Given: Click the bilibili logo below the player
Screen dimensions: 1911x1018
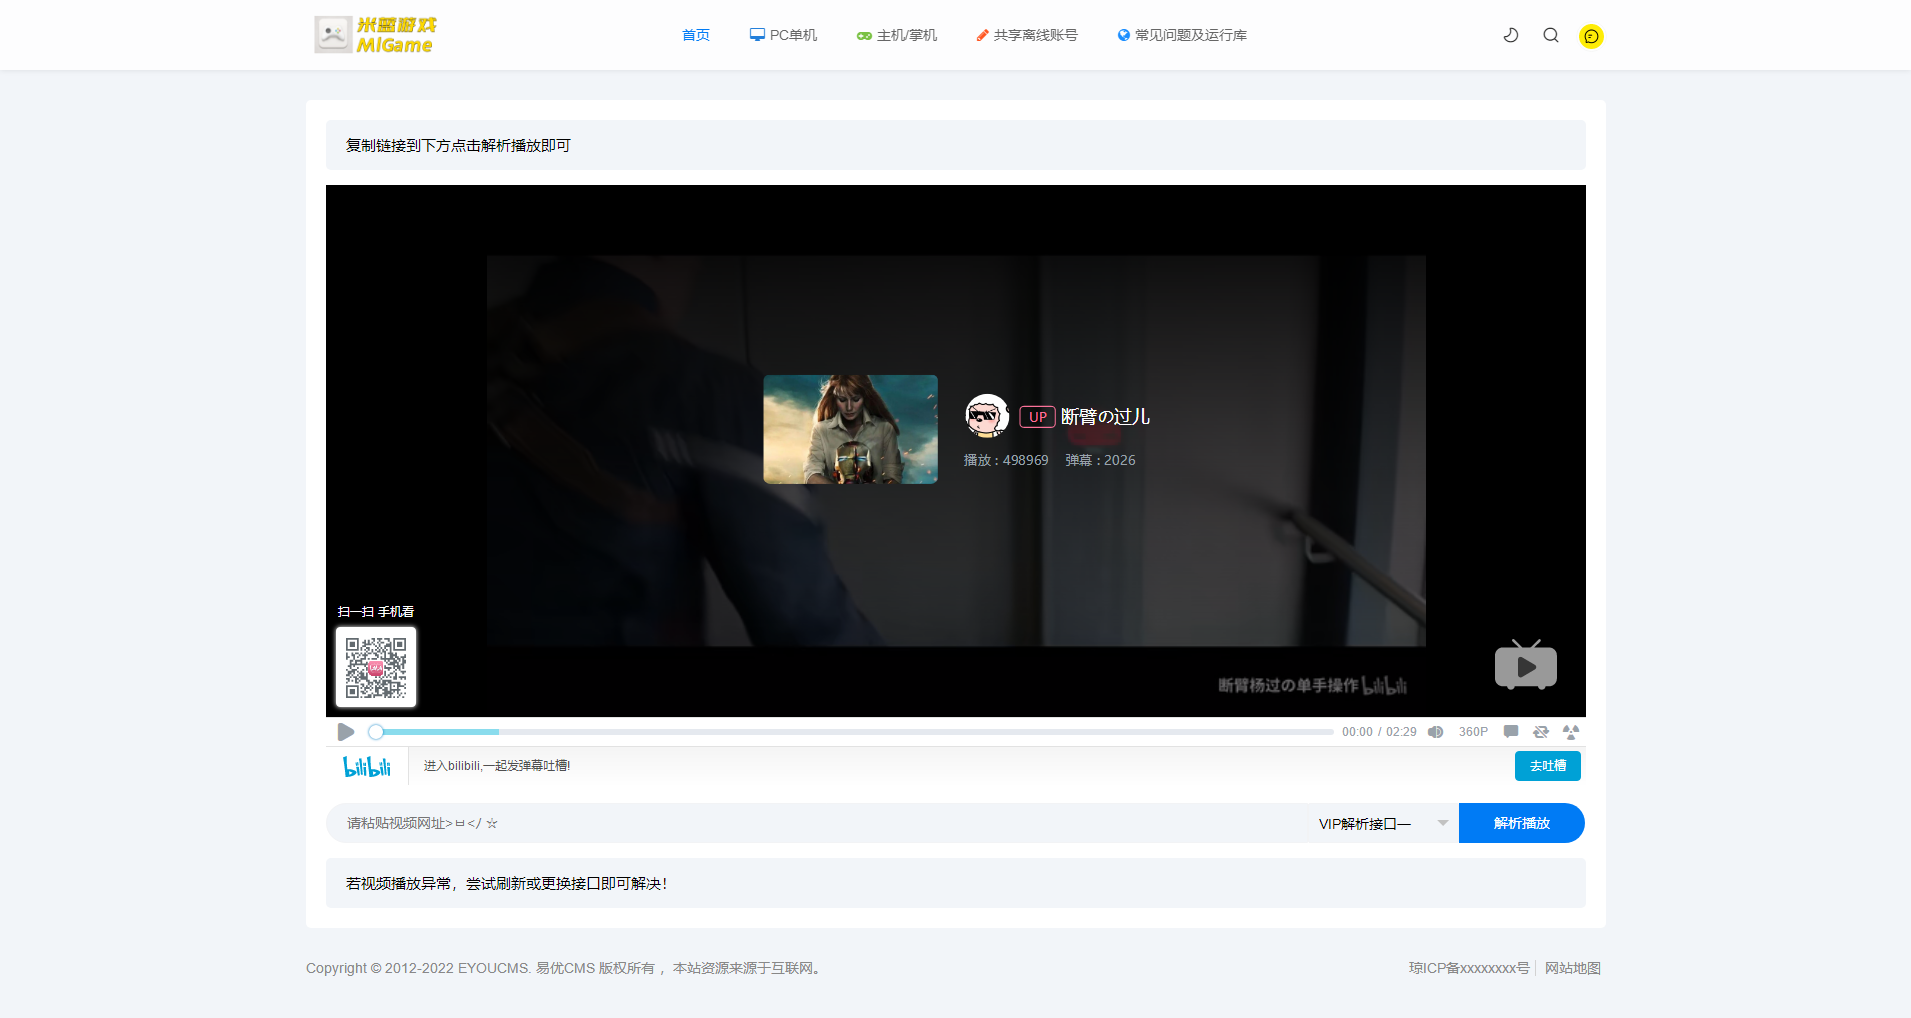Looking at the screenshot, I should click(x=367, y=766).
